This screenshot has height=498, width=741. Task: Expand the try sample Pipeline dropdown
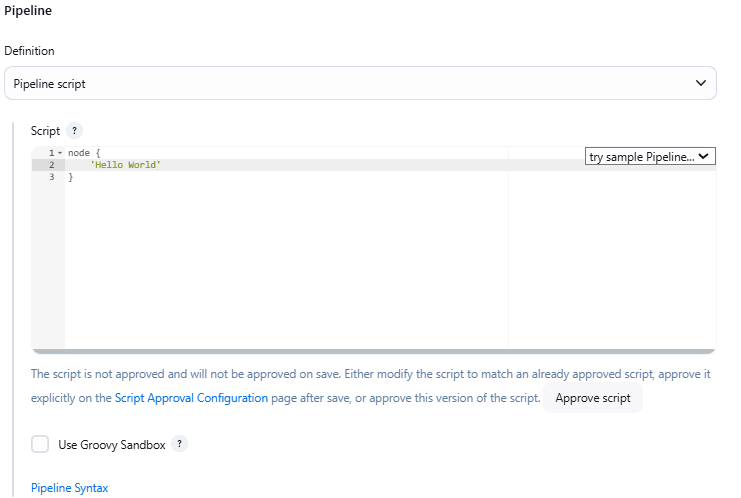coord(650,157)
